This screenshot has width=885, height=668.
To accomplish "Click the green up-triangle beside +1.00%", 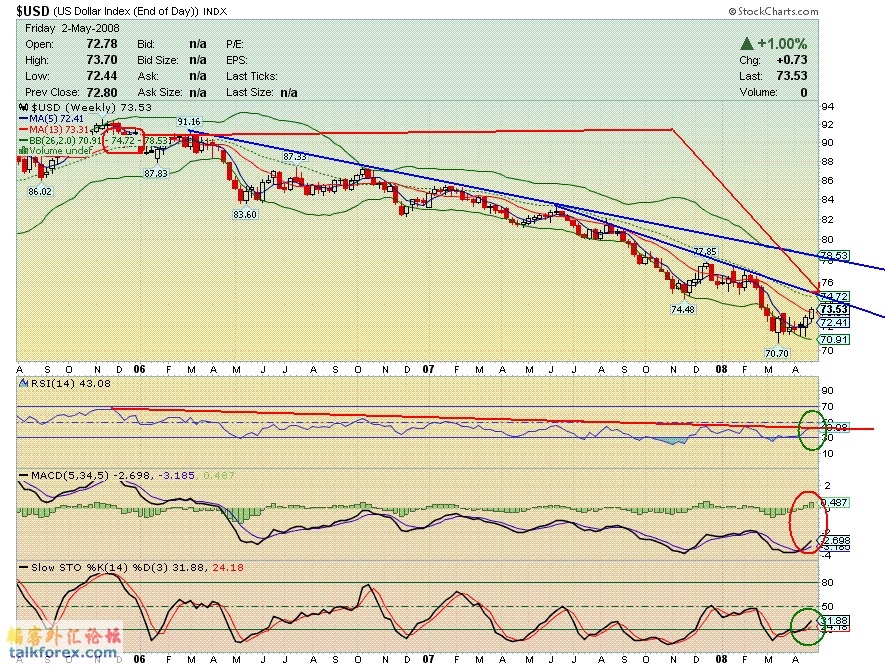I will [747, 43].
